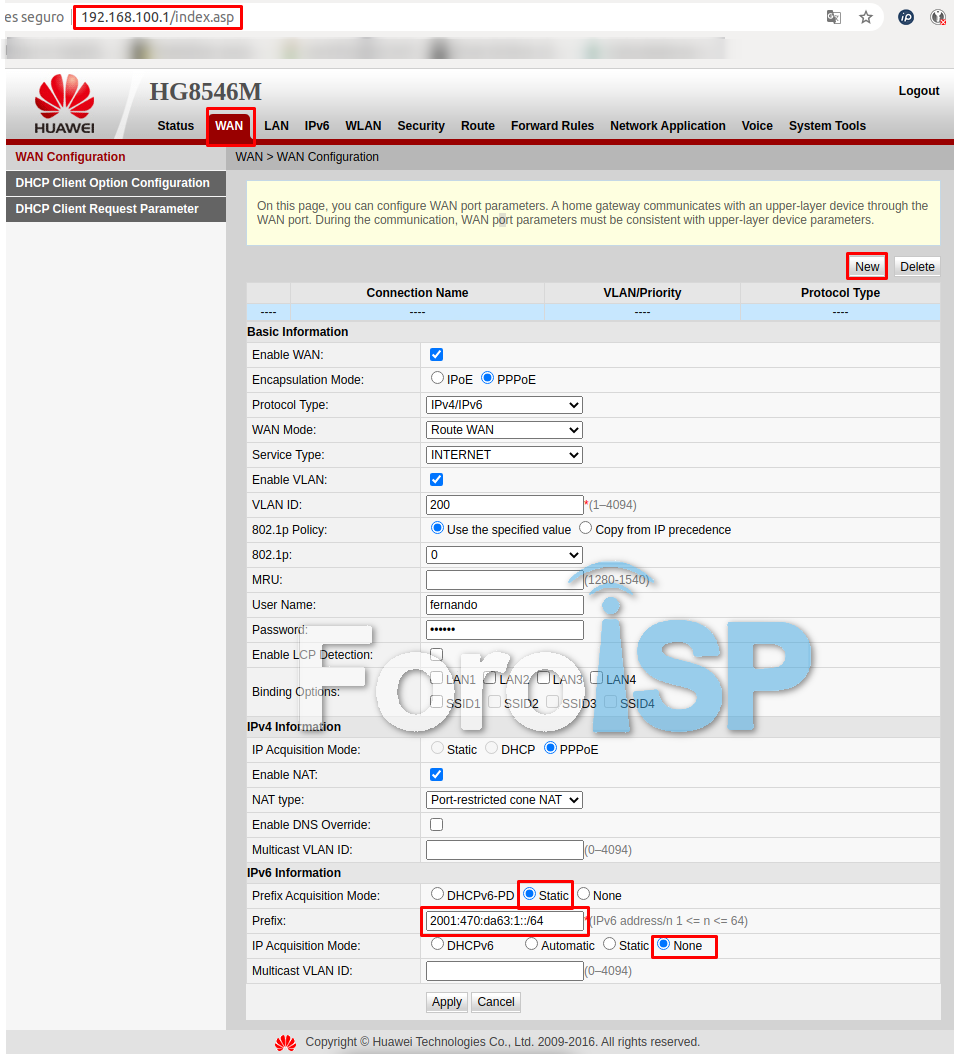Click the New connection button
954x1054 pixels.
[867, 266]
